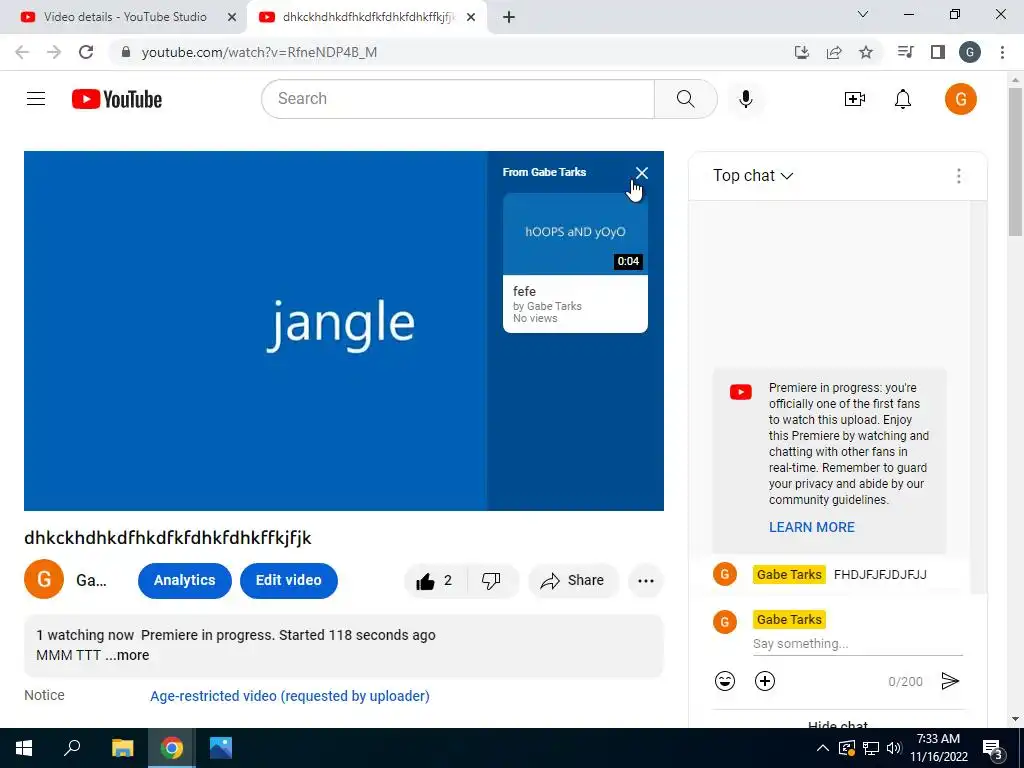Image resolution: width=1024 pixels, height=768 pixels.
Task: Open volume control in system tray
Action: pyautogui.click(x=894, y=748)
